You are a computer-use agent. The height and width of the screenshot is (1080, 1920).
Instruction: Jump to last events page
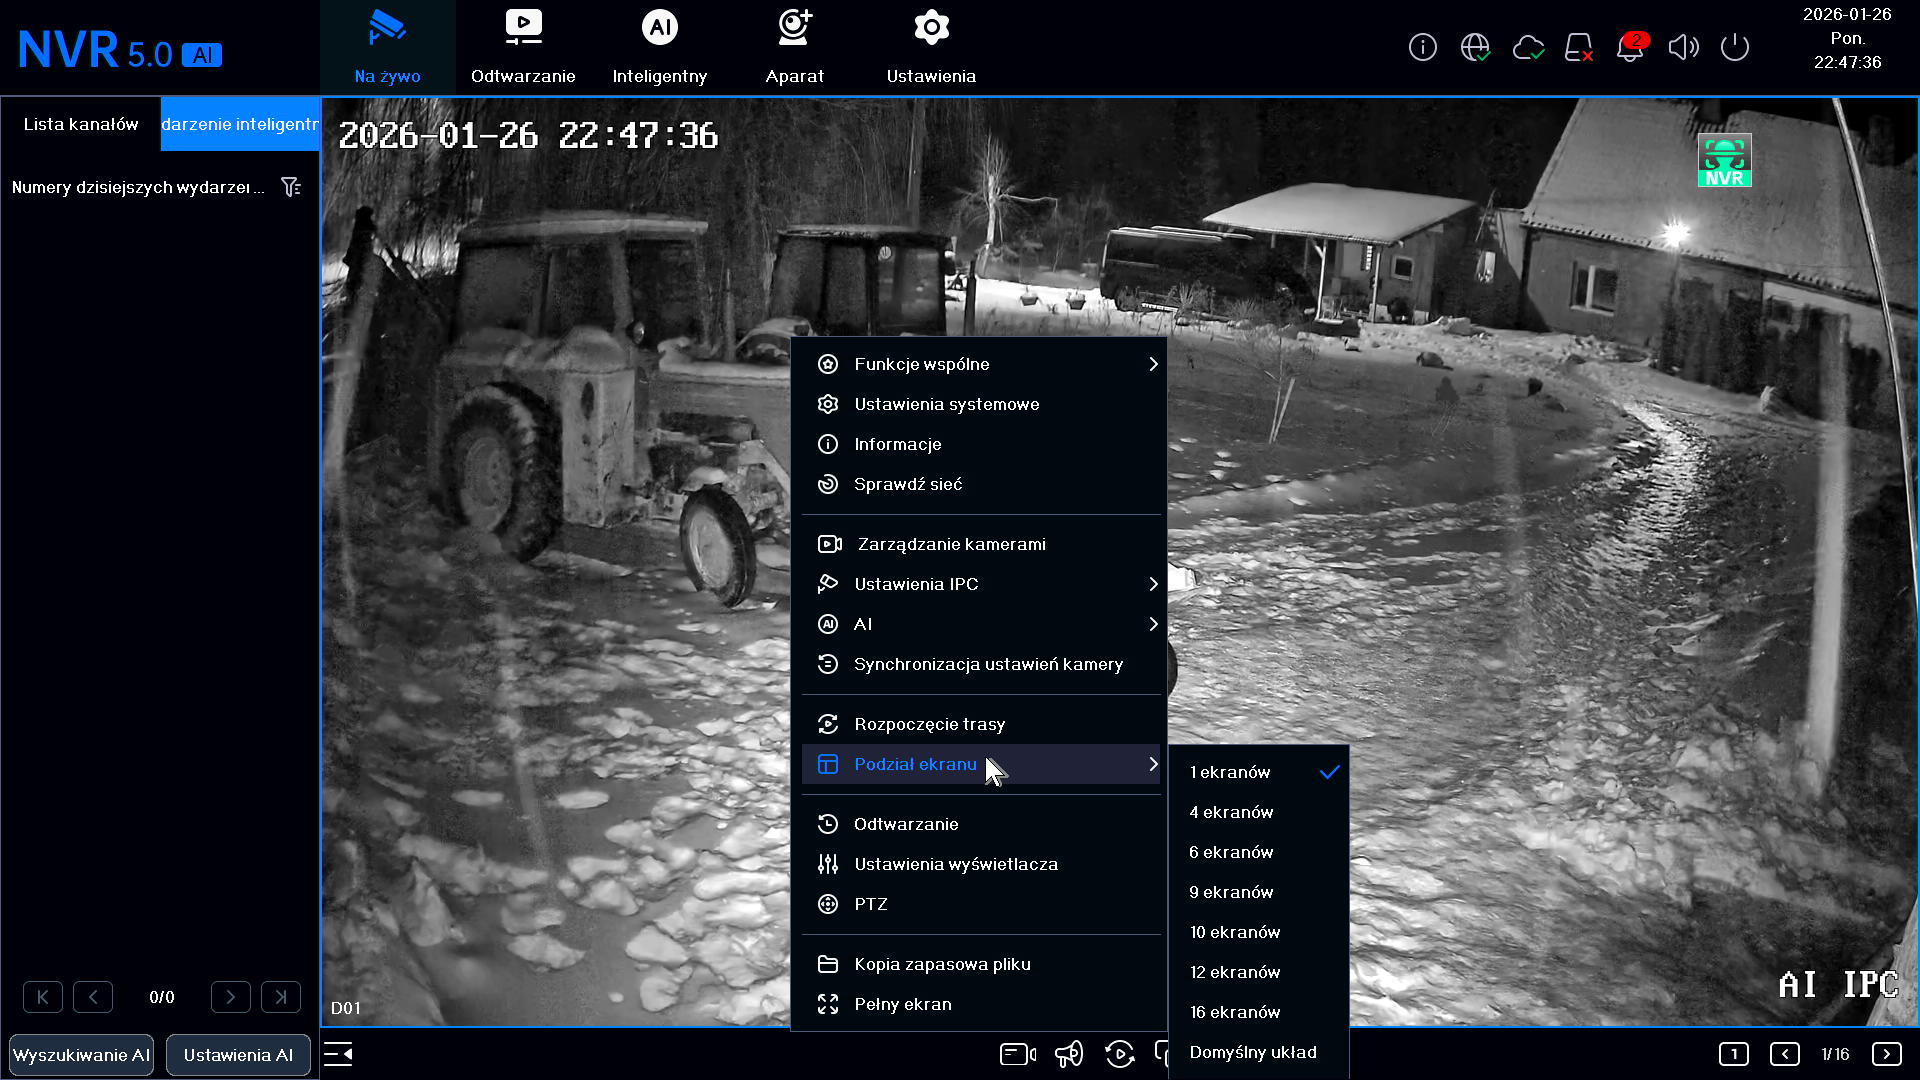pos(281,997)
